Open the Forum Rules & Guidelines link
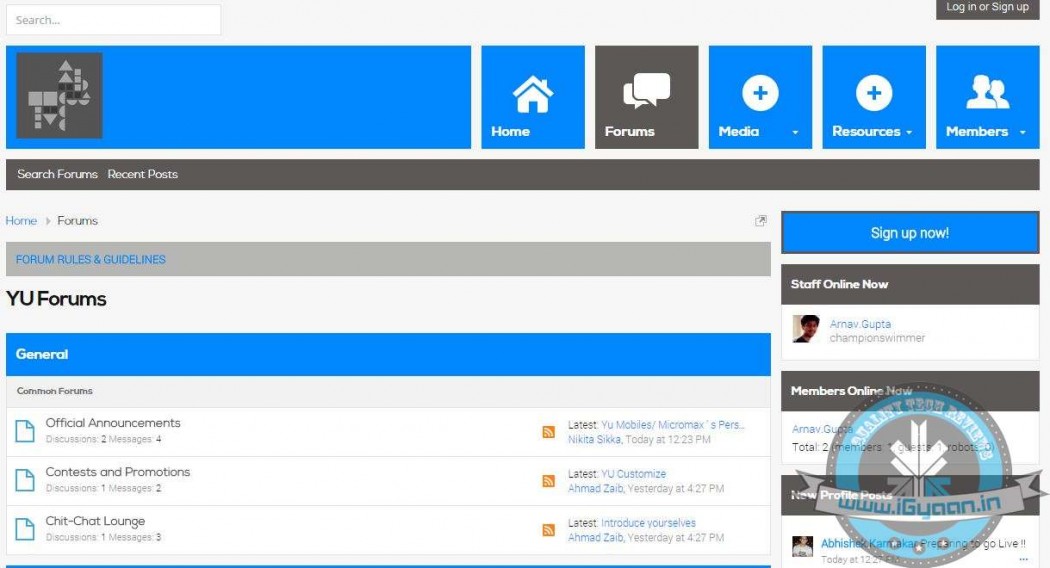The width and height of the screenshot is (1050, 568). pyautogui.click(x=91, y=259)
